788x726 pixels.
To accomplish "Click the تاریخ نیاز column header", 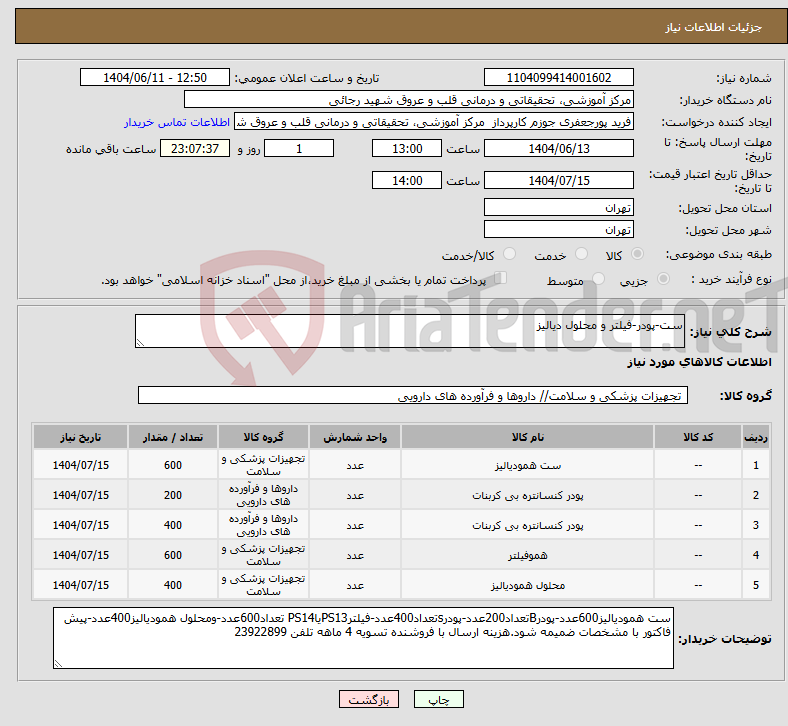I will click(x=80, y=437).
